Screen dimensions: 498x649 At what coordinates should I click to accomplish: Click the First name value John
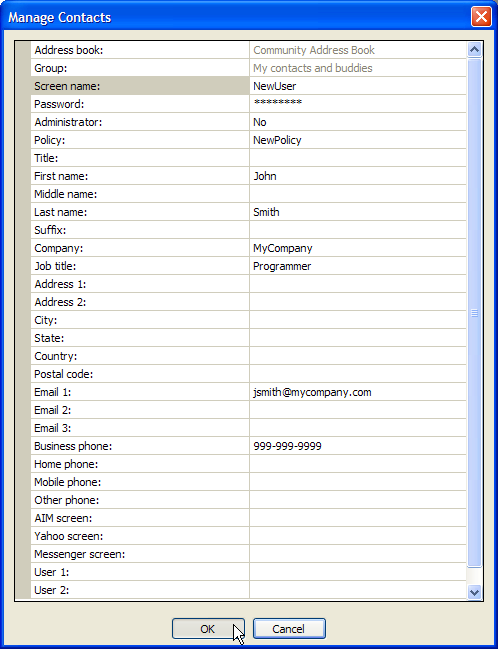point(358,176)
